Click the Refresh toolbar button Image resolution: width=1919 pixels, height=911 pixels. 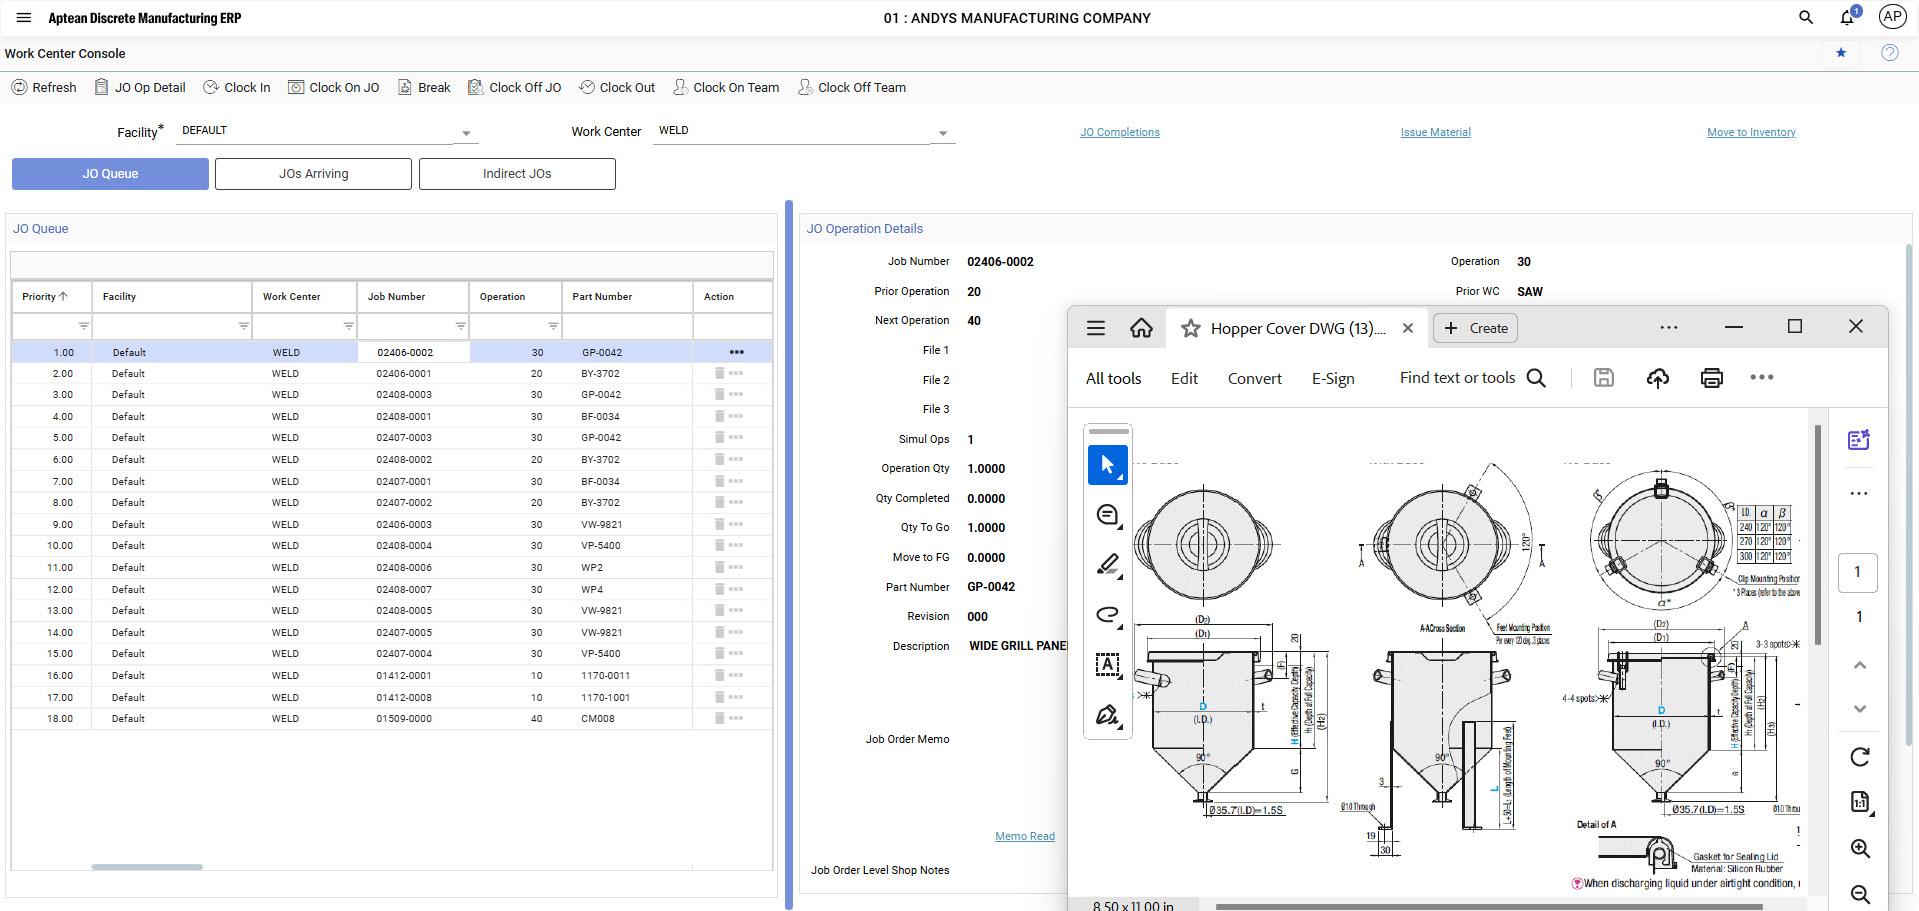(44, 88)
